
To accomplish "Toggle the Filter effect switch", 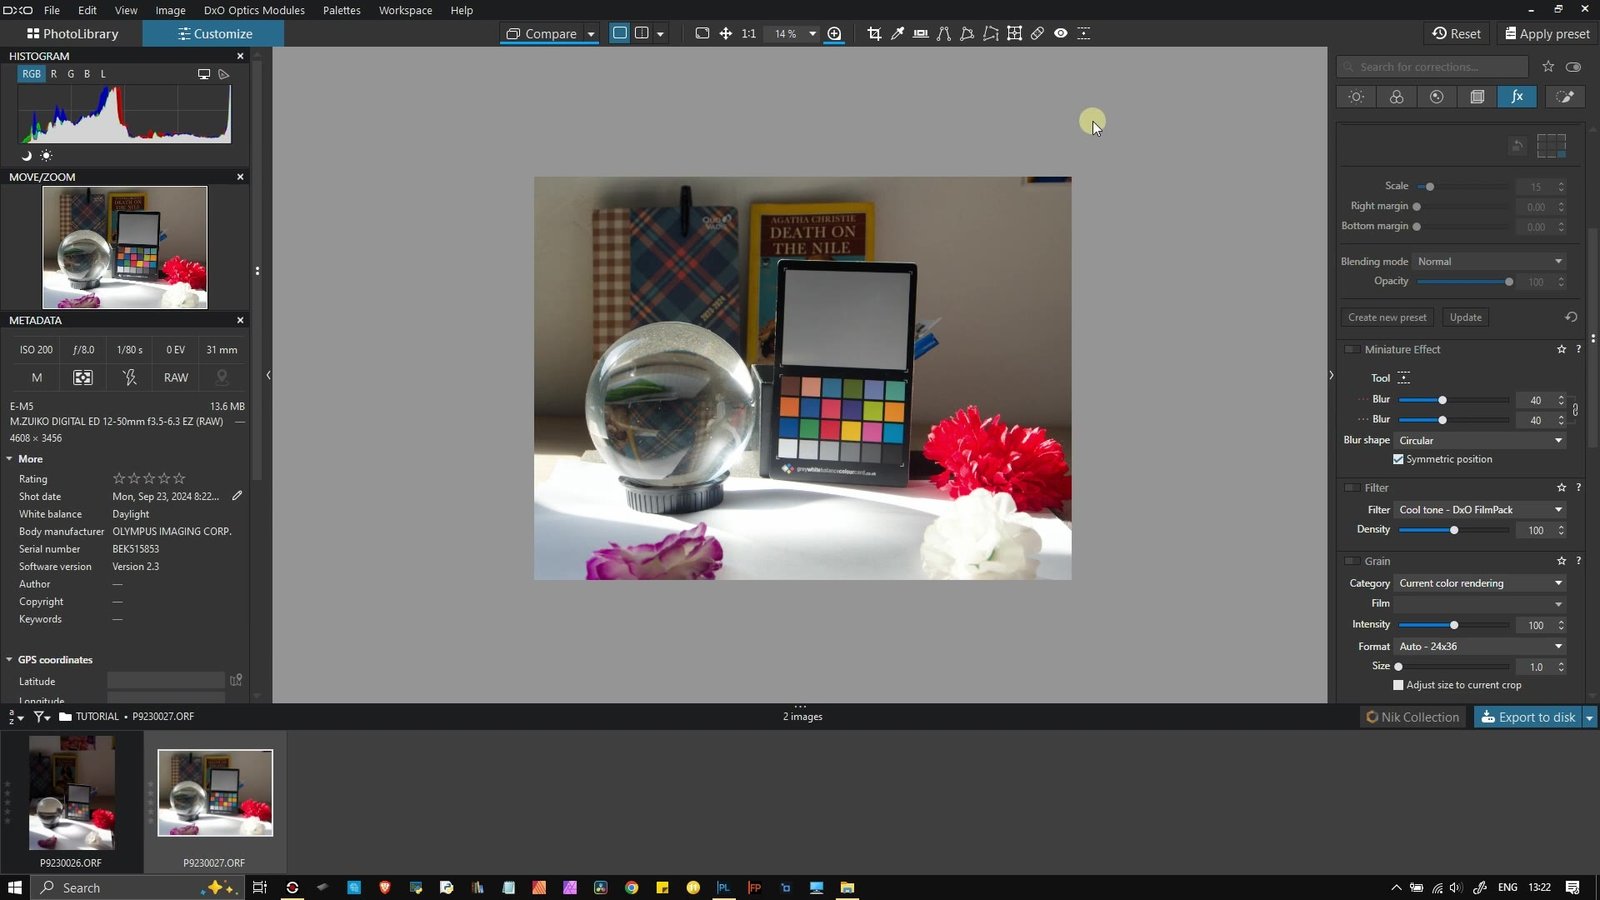I will click(x=1351, y=488).
